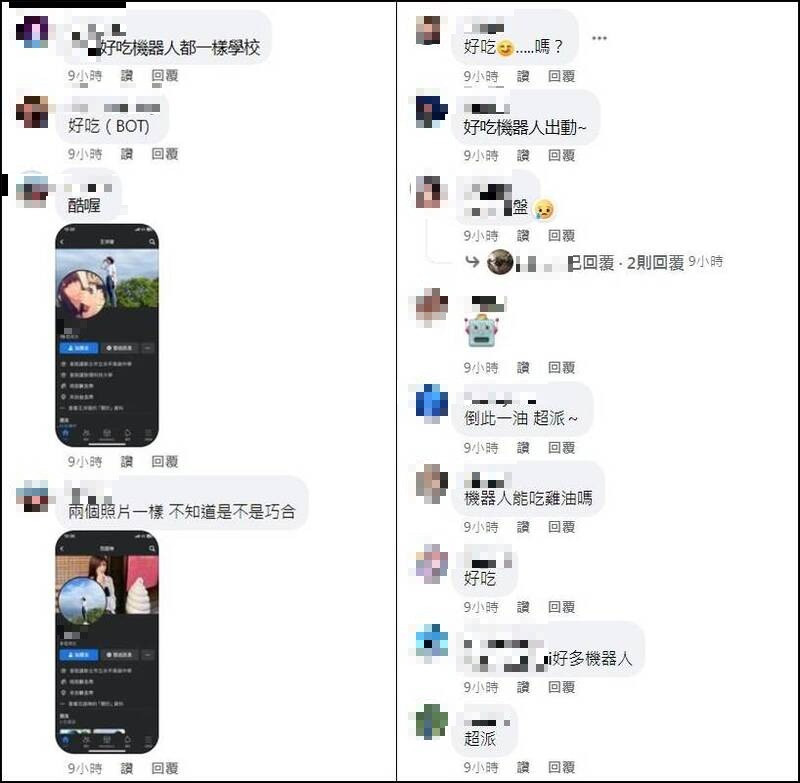Click the 9小時 timestamp under 酷喔 comment
The height and width of the screenshot is (783, 800).
click(85, 461)
